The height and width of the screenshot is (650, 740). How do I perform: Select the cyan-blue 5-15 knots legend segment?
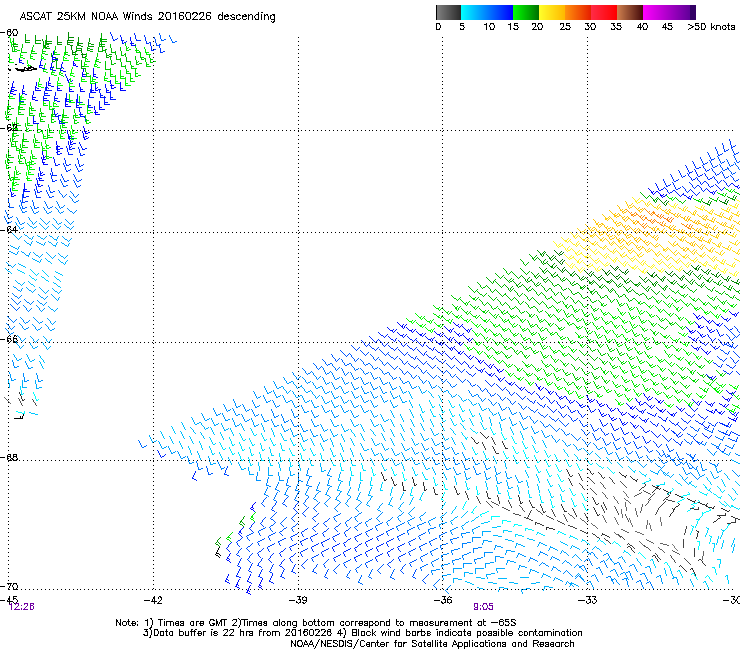click(x=487, y=12)
